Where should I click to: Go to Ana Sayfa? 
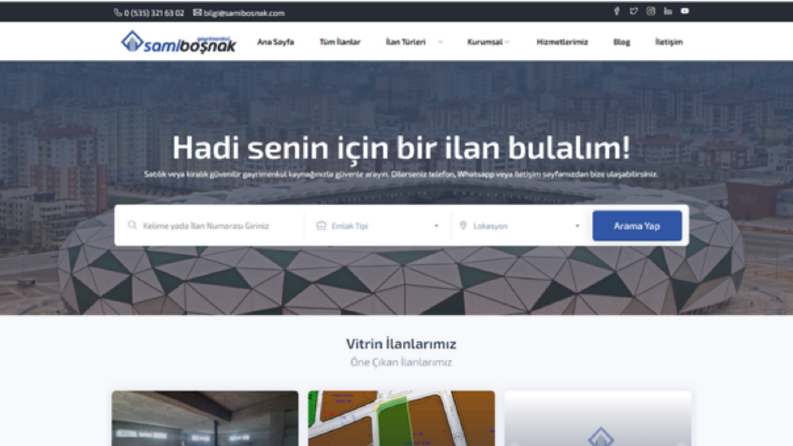point(275,42)
